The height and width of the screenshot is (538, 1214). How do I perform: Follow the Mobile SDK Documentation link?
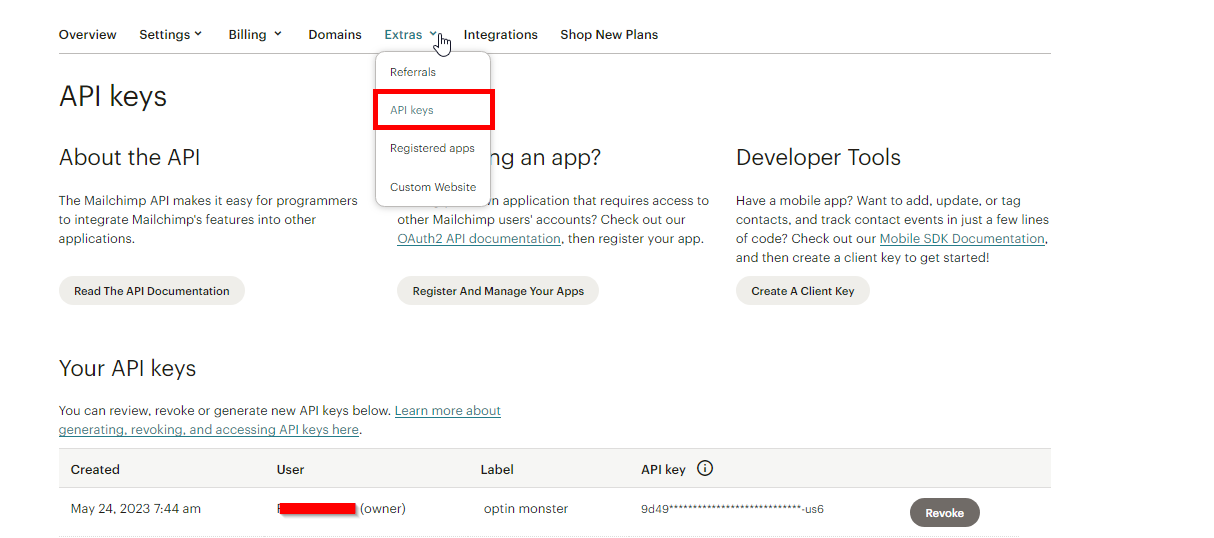(962, 239)
